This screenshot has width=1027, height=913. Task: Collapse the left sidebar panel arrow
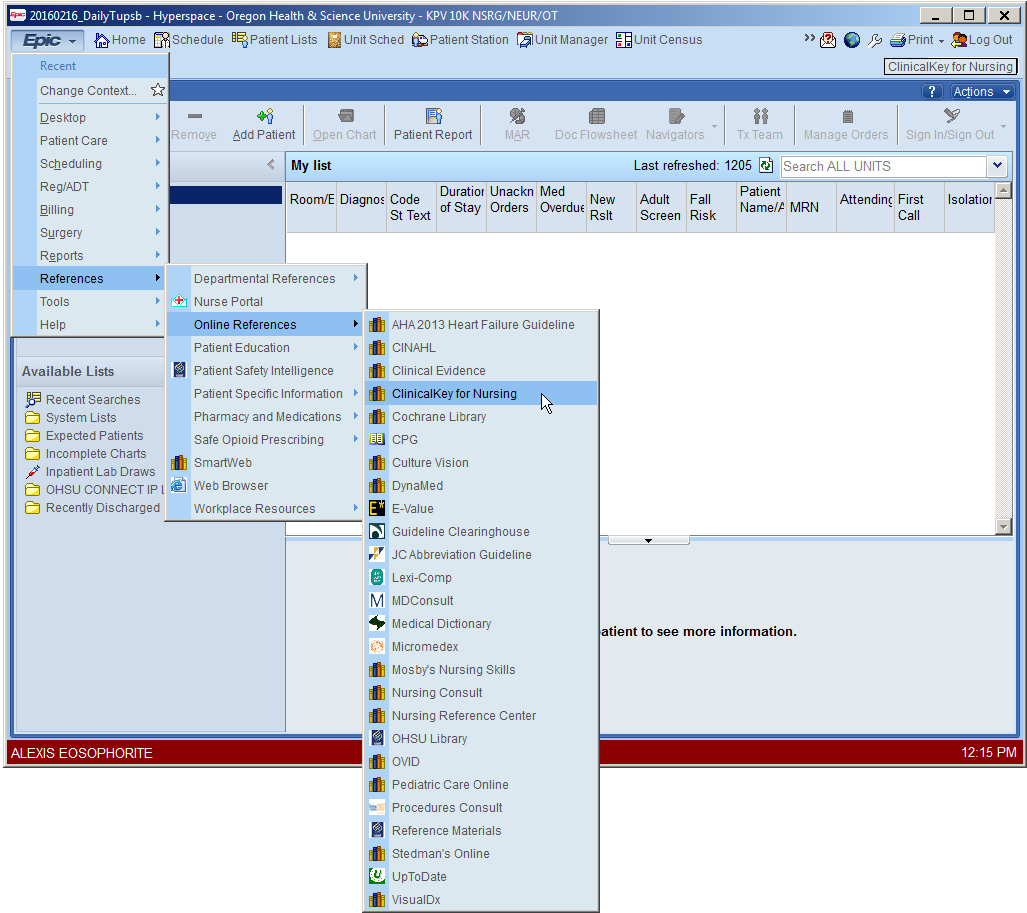271,164
